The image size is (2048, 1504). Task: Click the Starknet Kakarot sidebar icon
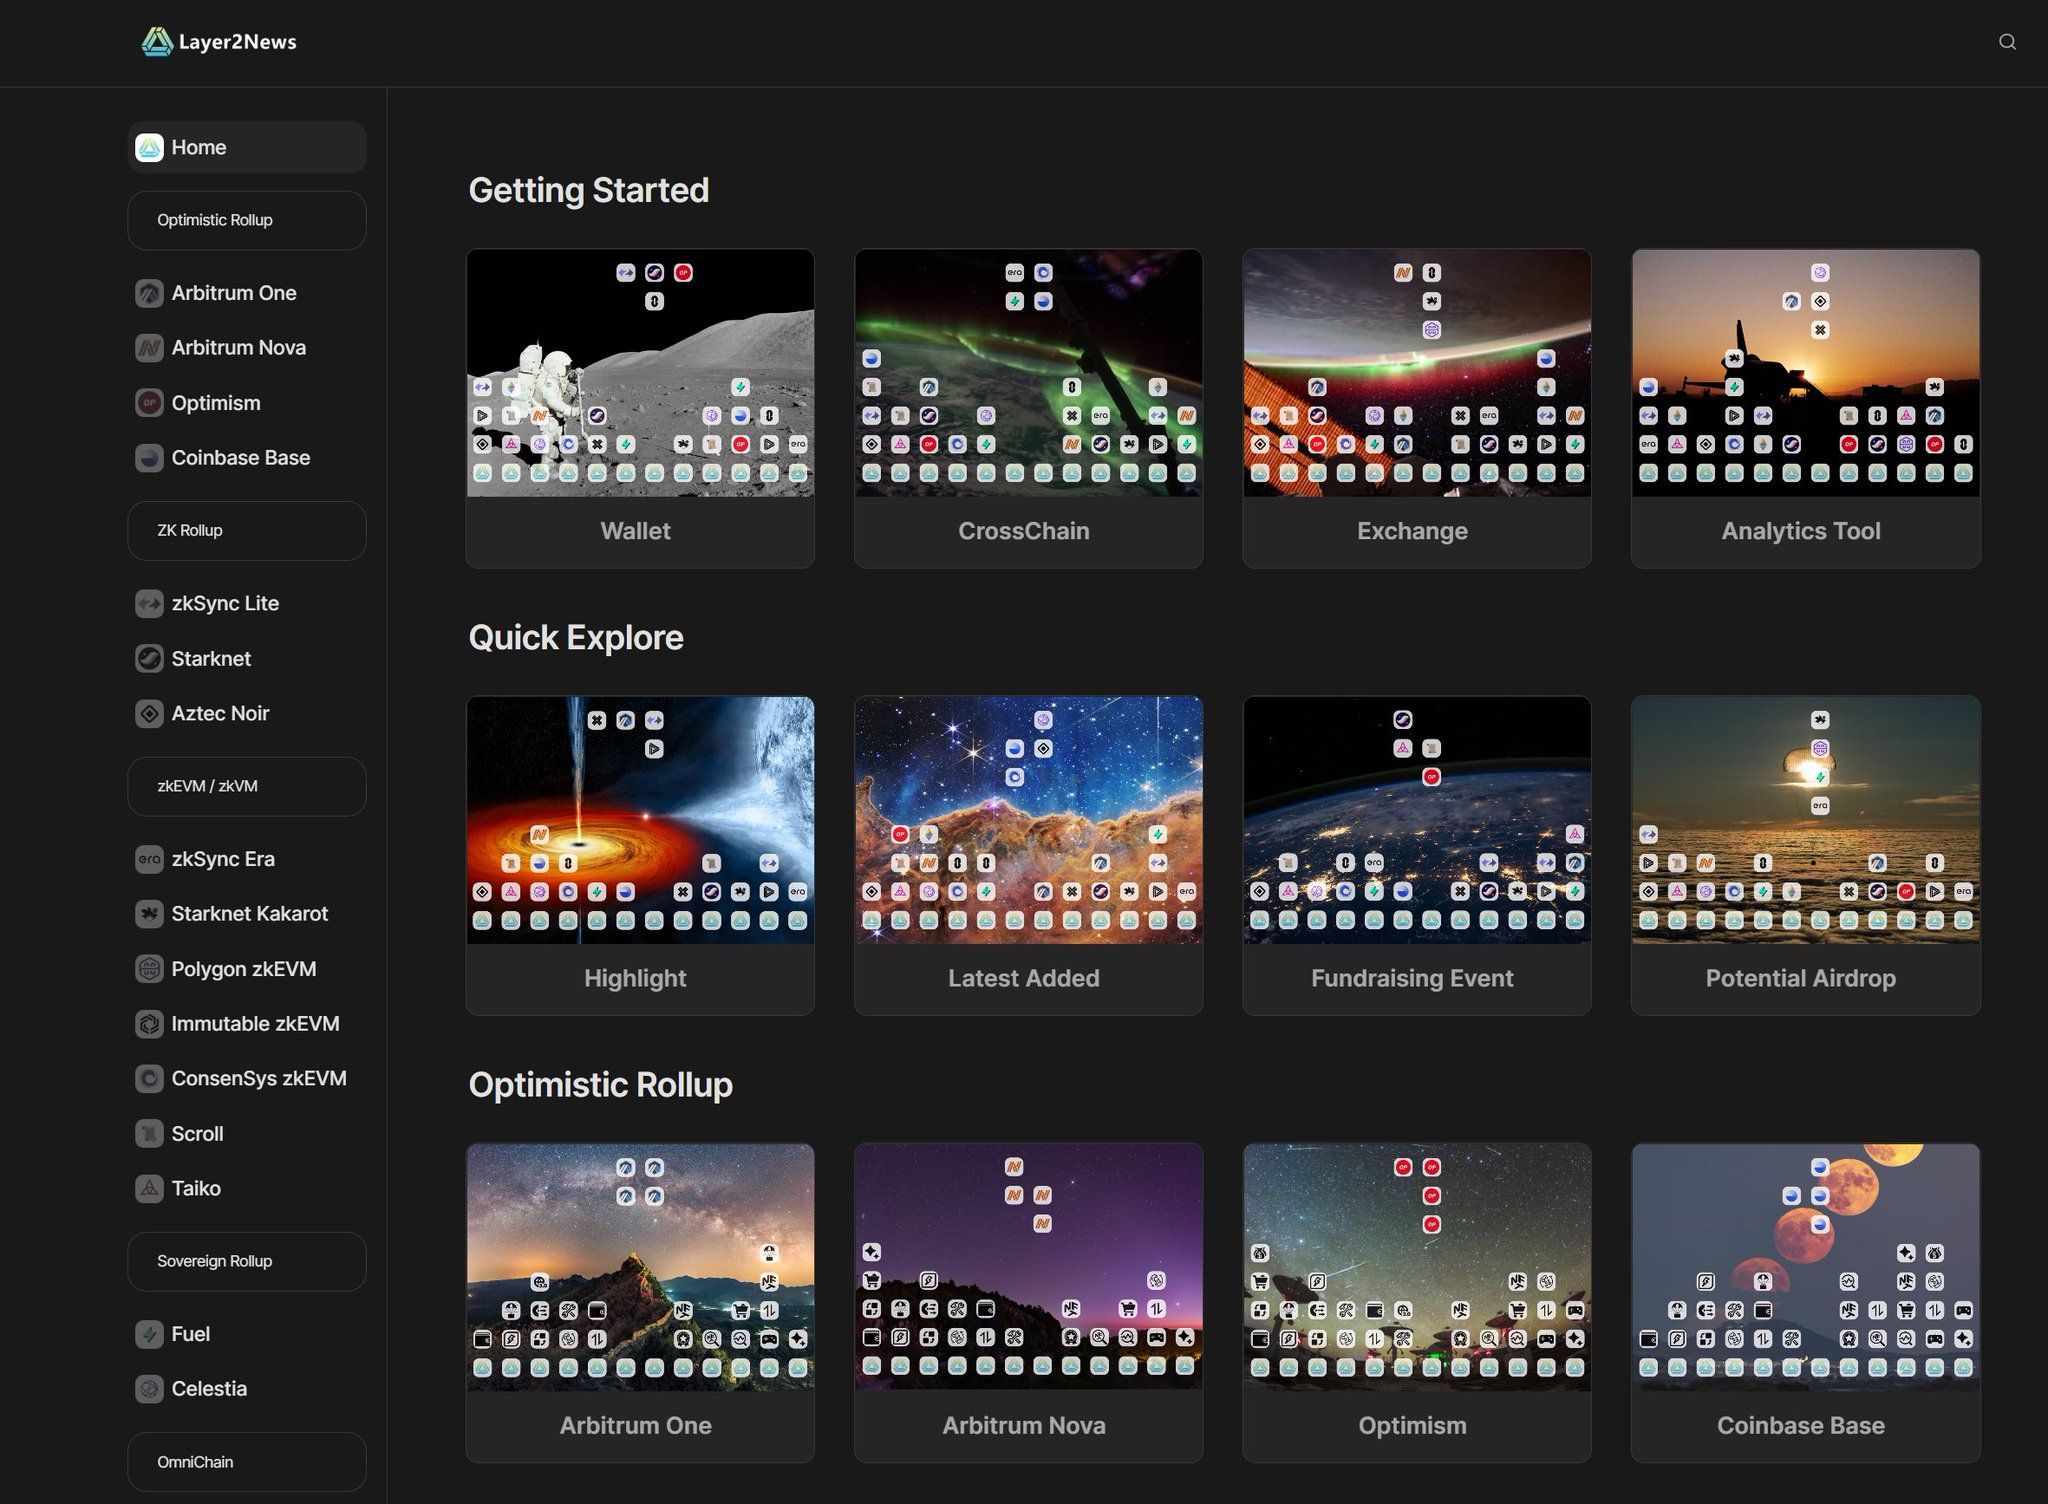coord(149,914)
